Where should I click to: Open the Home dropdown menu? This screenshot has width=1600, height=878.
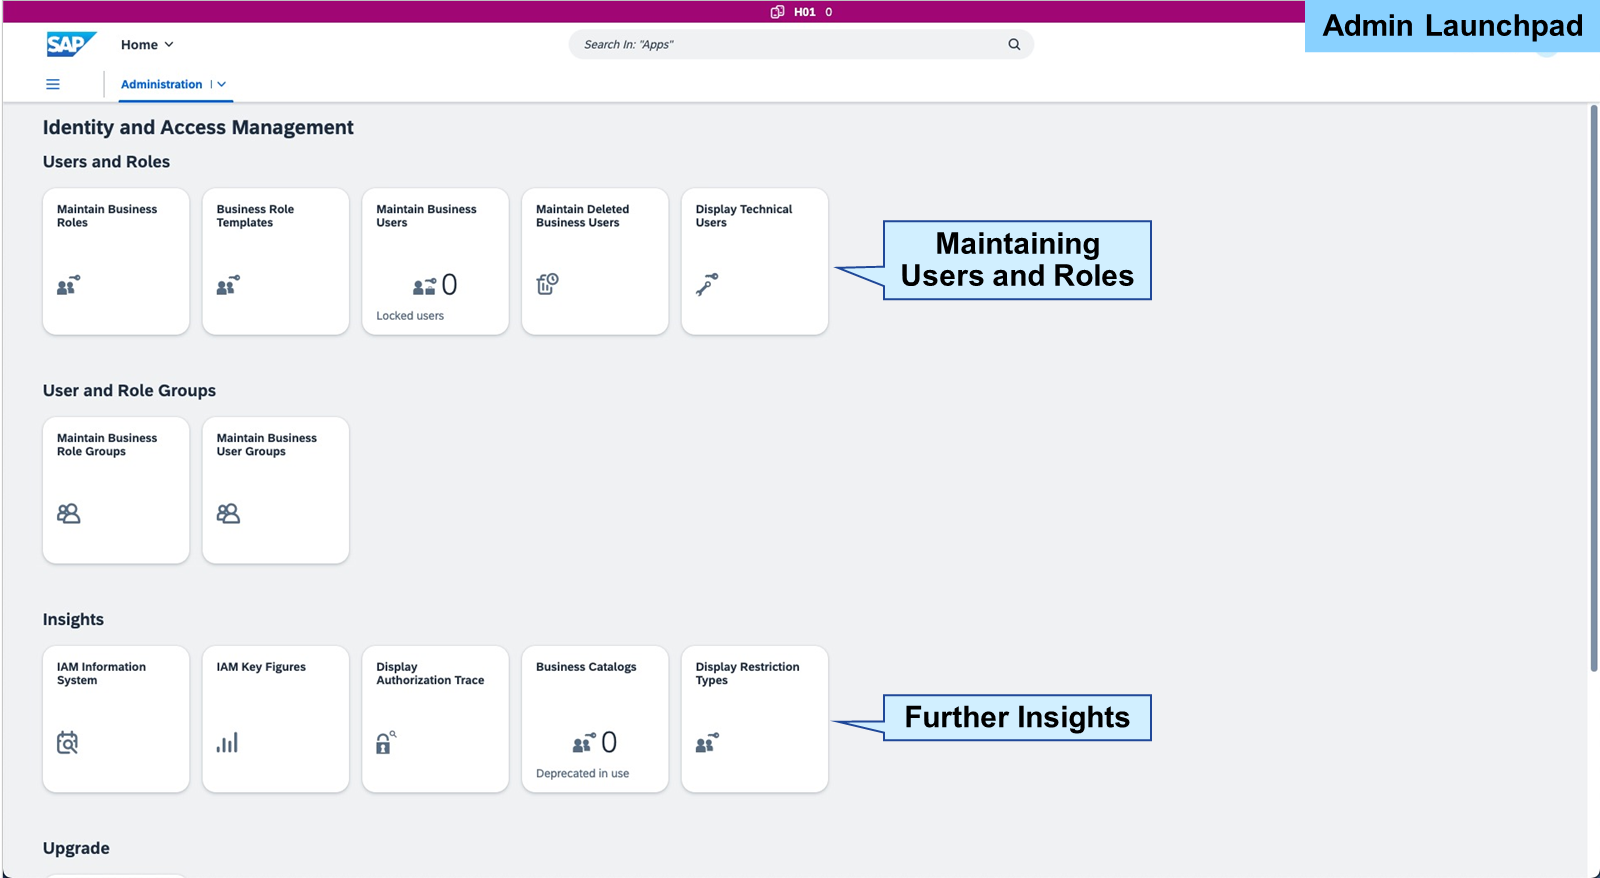pos(147,44)
